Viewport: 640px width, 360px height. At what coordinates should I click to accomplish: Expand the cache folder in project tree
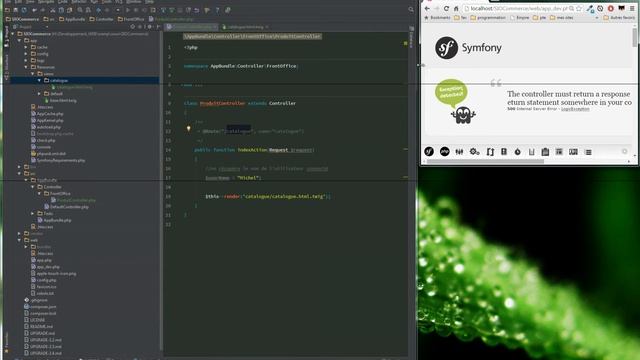click(x=26, y=47)
